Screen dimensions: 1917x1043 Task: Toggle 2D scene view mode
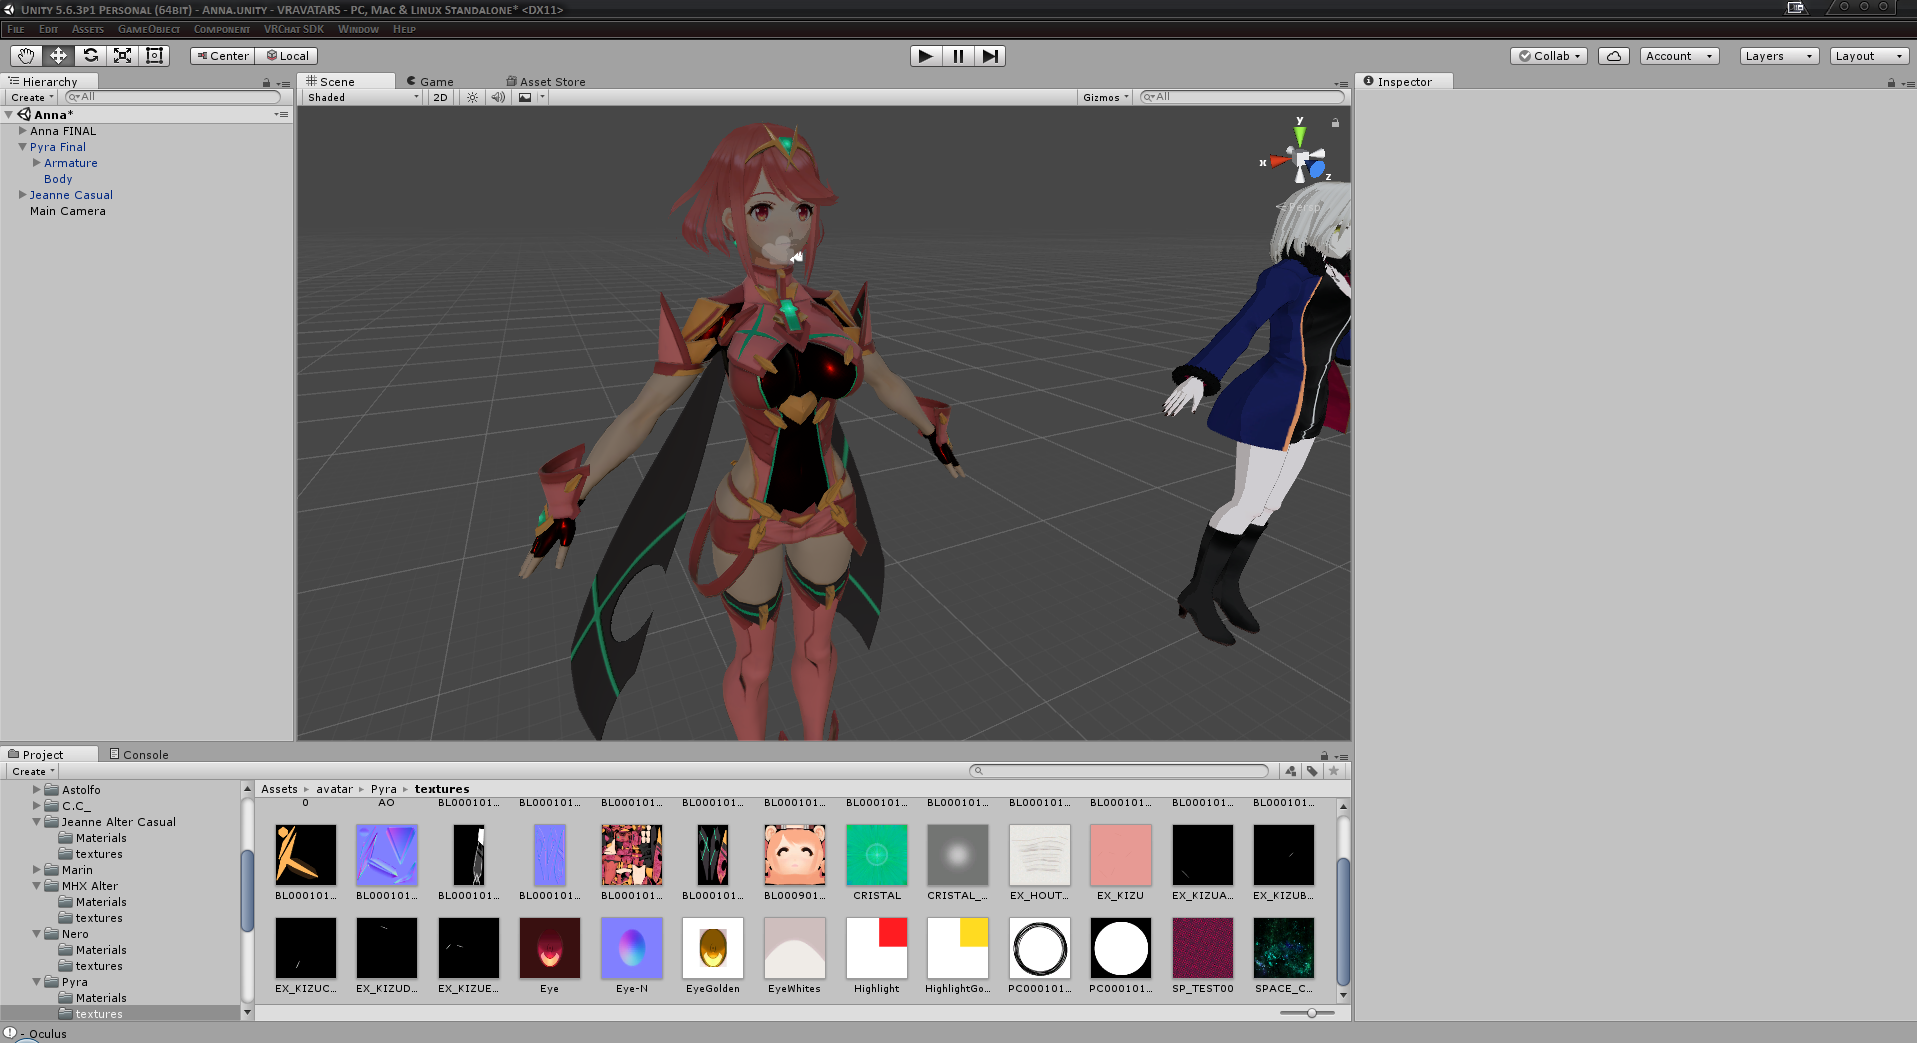440,97
